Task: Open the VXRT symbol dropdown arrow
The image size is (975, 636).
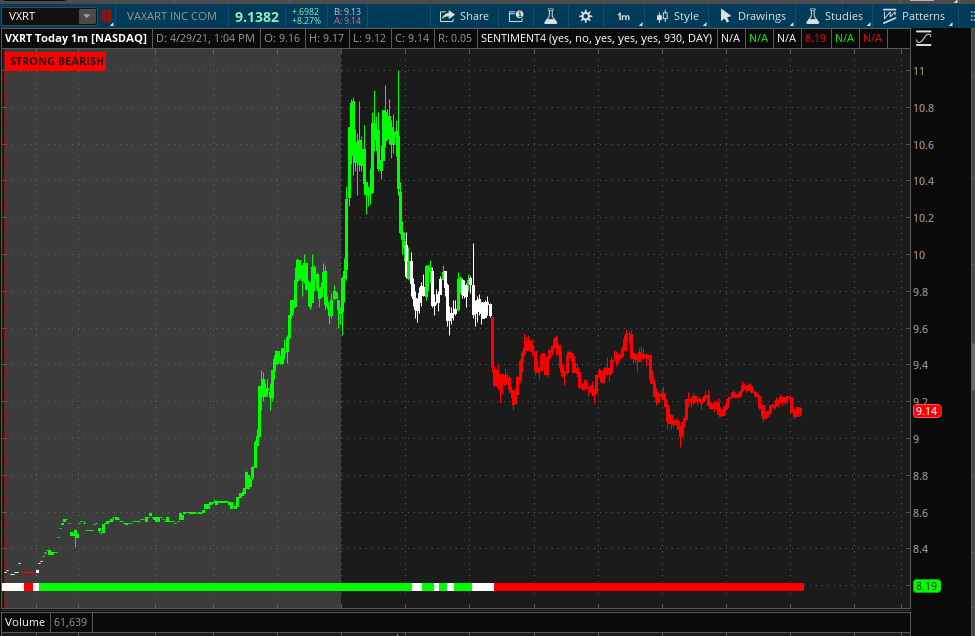Action: [x=87, y=16]
